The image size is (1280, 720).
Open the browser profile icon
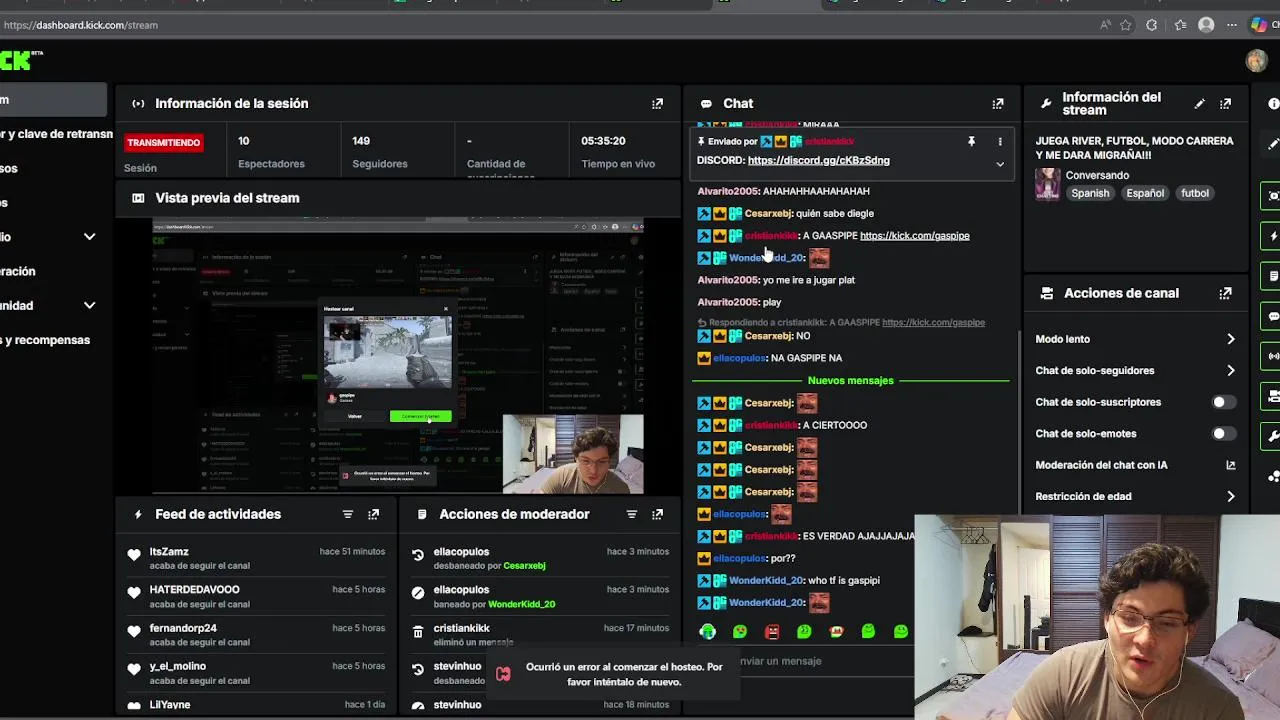[x=1206, y=25]
